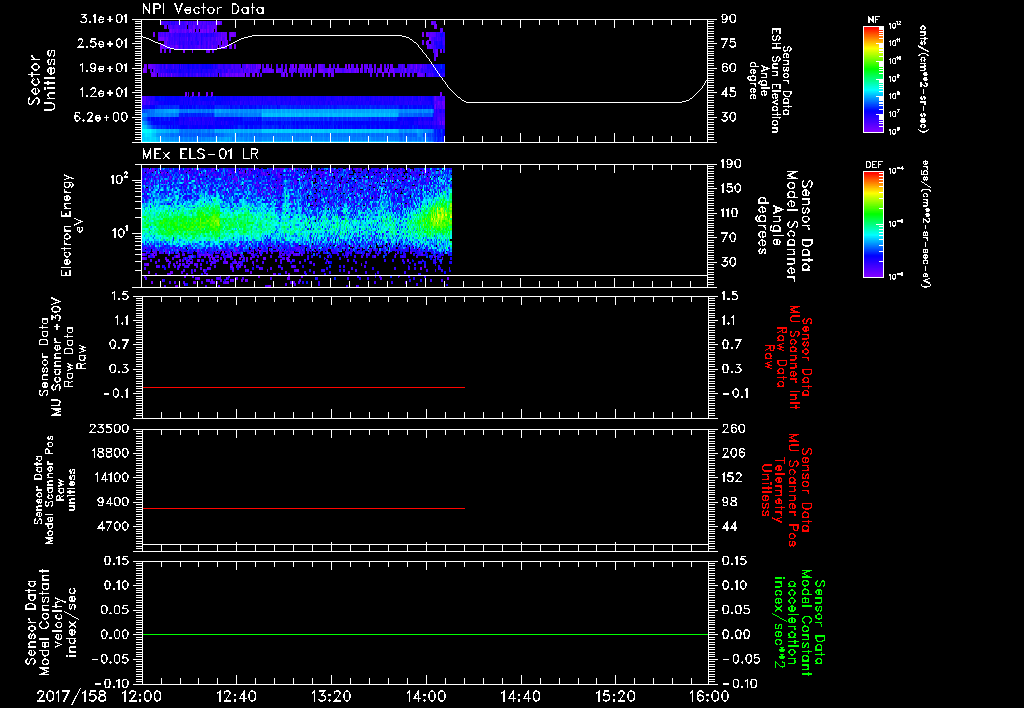Screen dimensions: 1024x708
Task: Click the 75 degree elevation tick
Action: [729, 43]
